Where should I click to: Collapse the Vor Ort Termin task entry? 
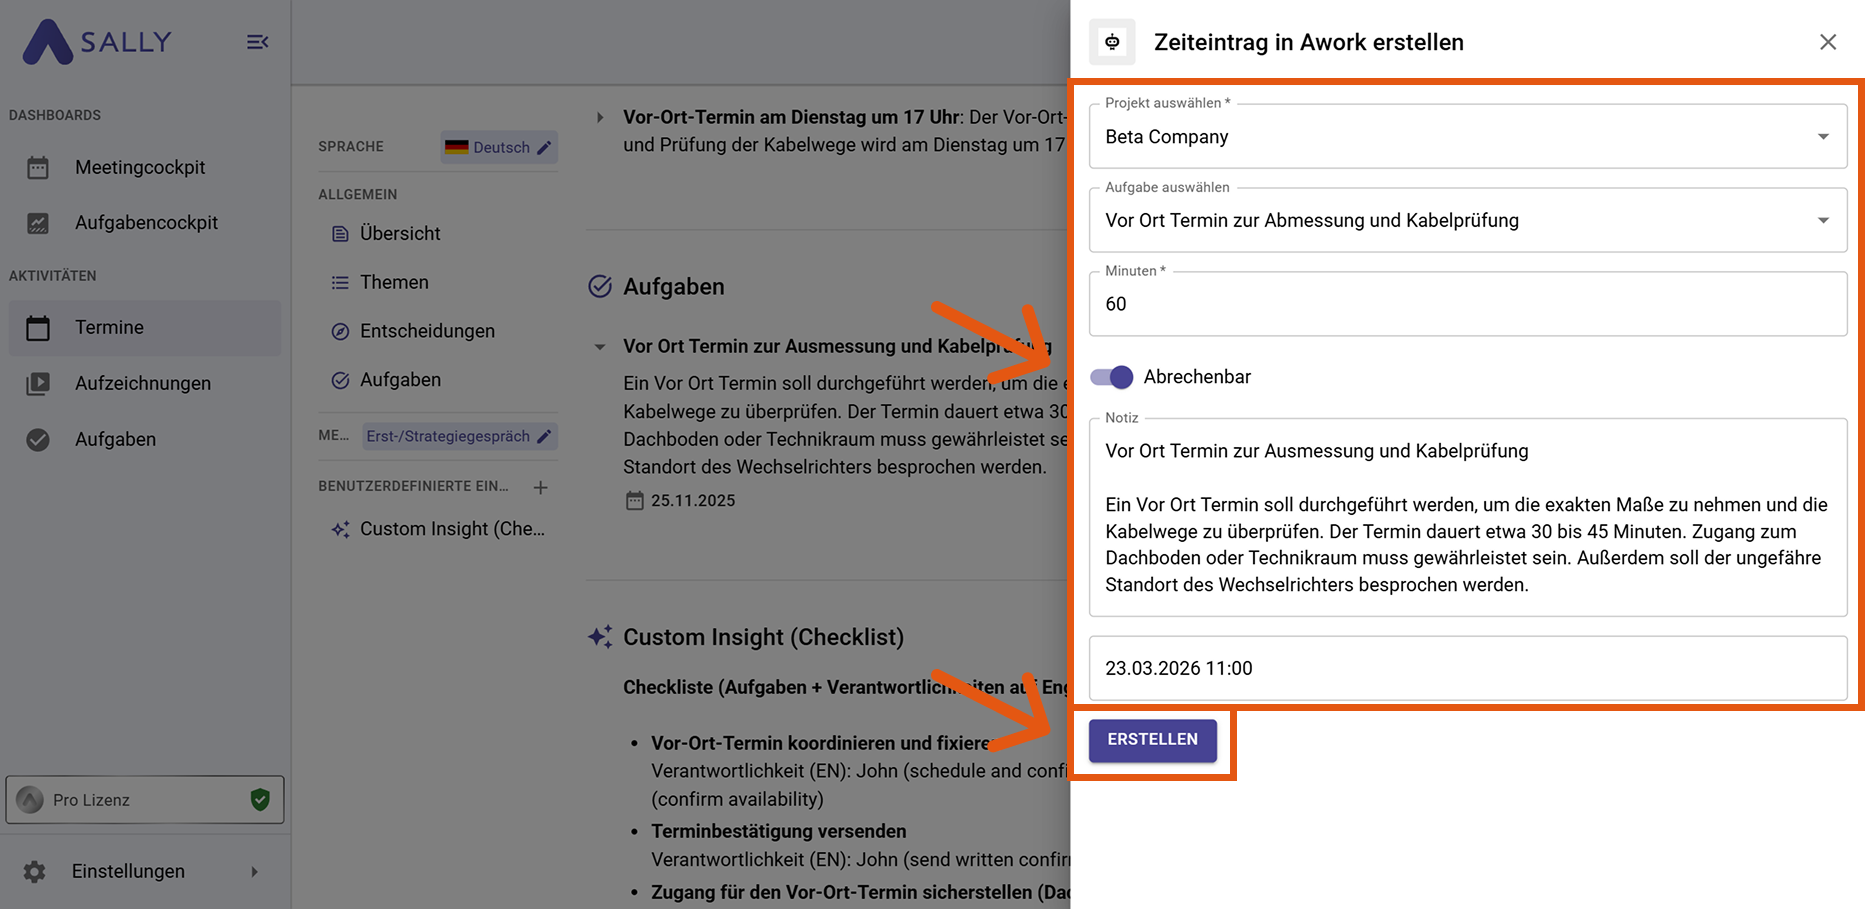point(600,347)
